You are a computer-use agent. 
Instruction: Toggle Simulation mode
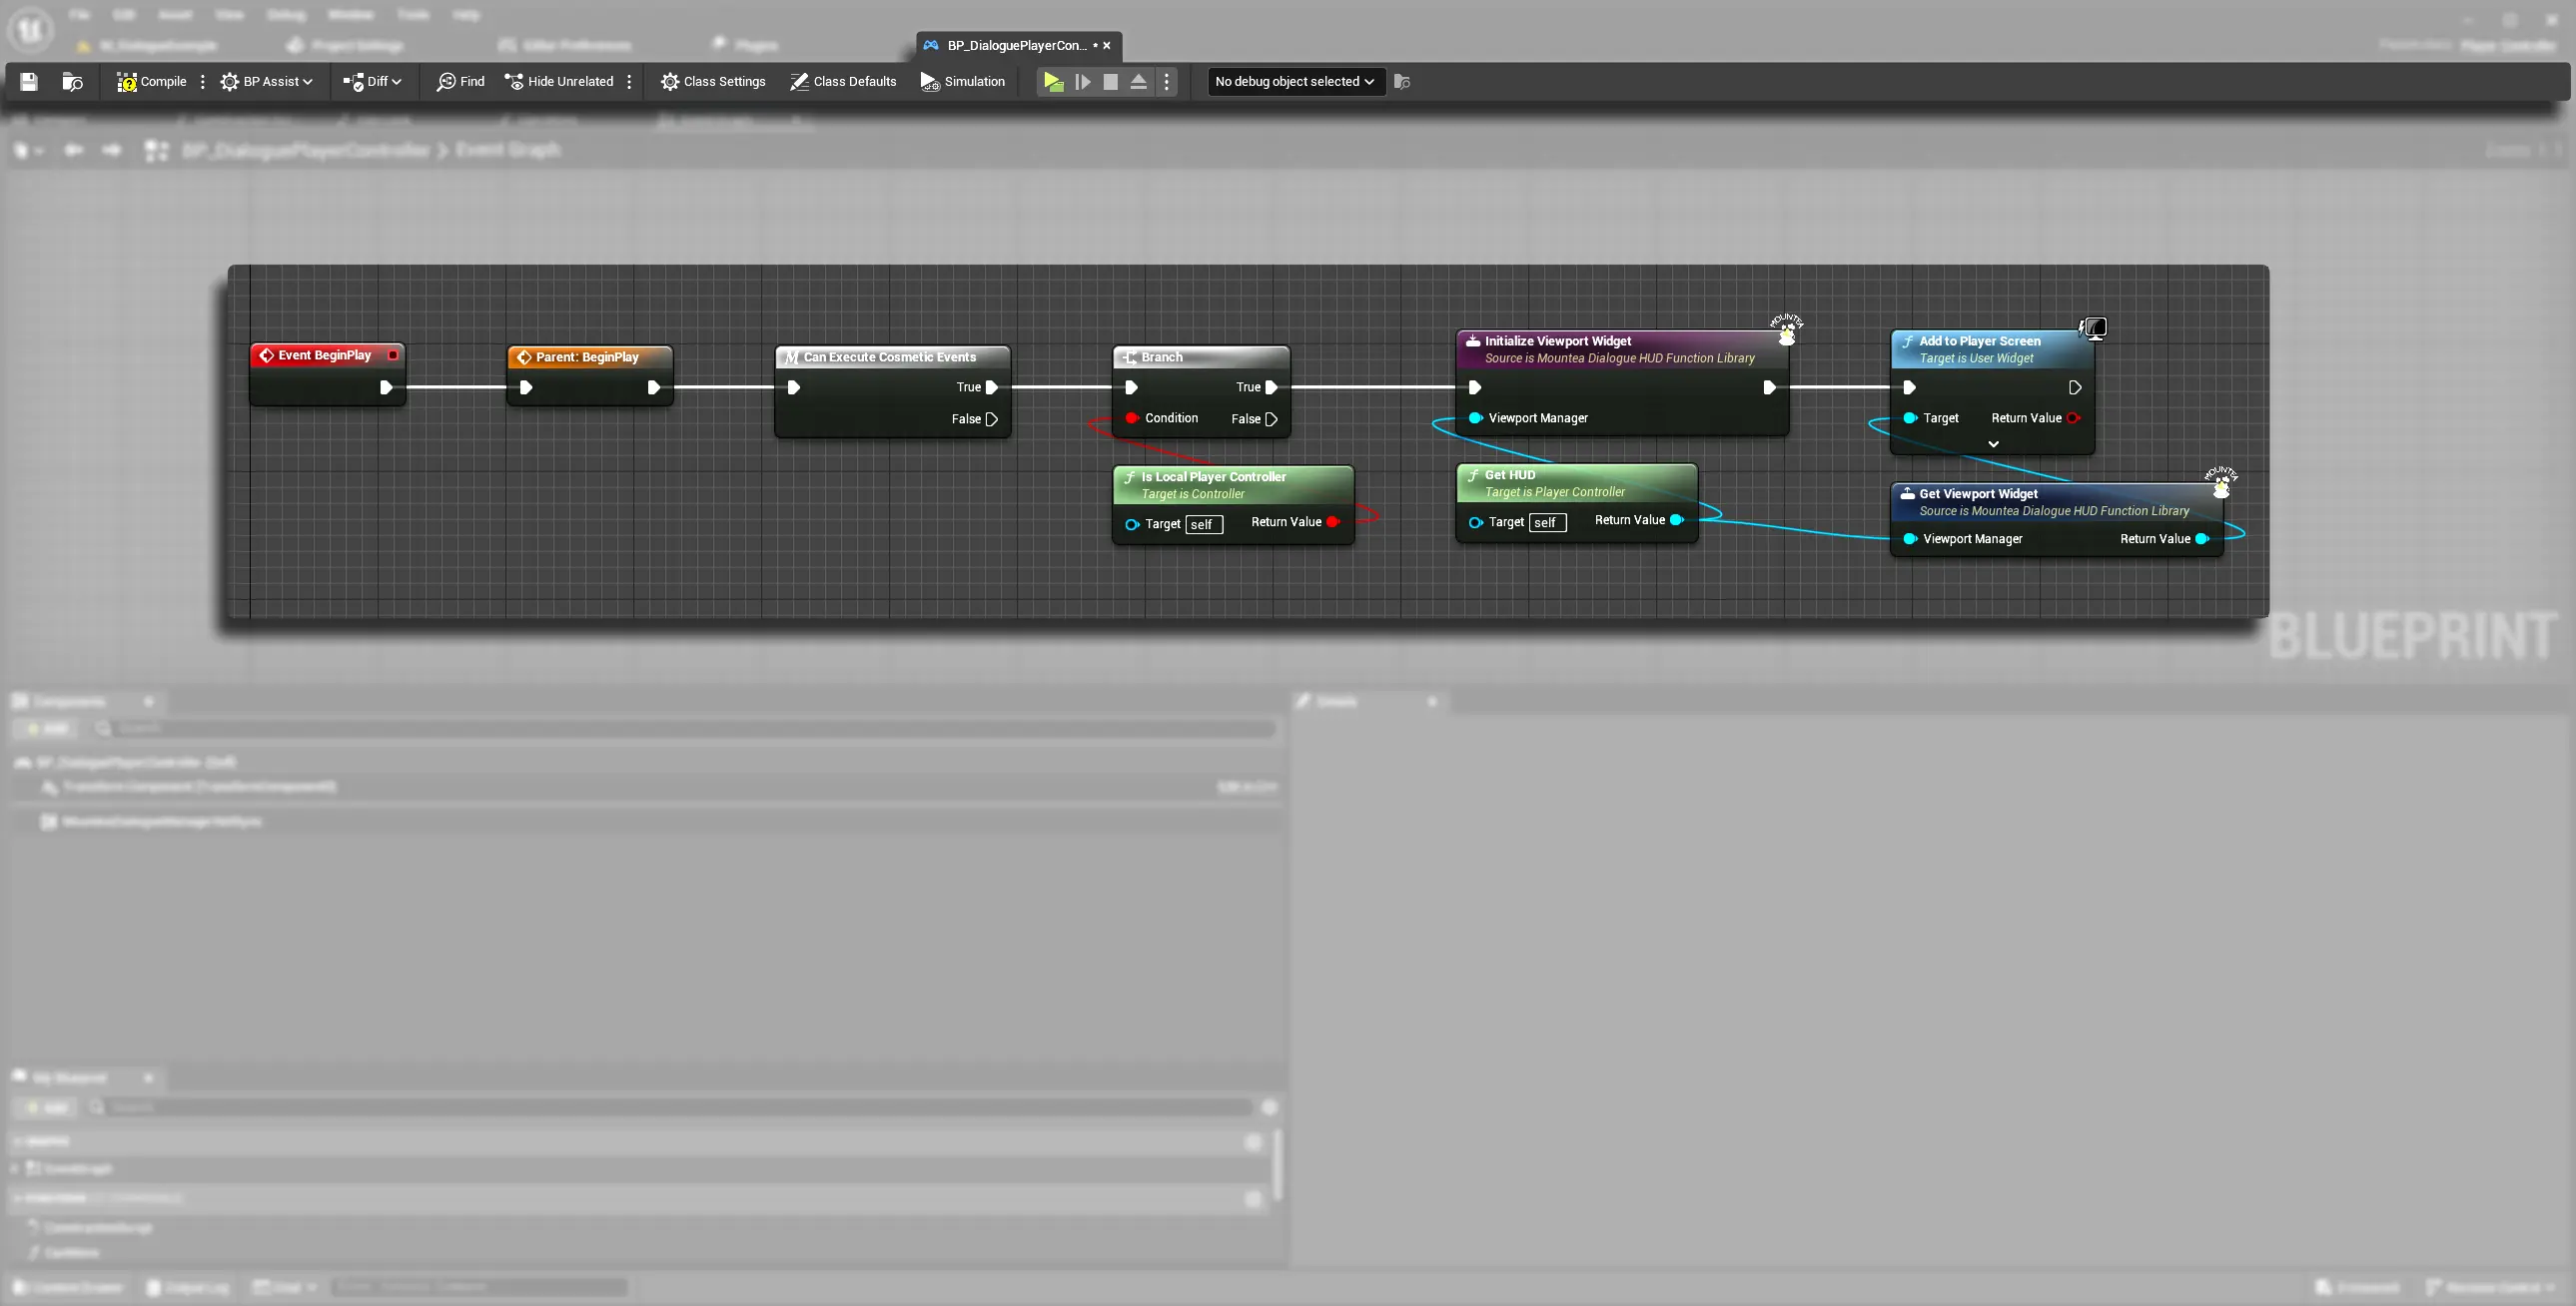click(x=963, y=82)
